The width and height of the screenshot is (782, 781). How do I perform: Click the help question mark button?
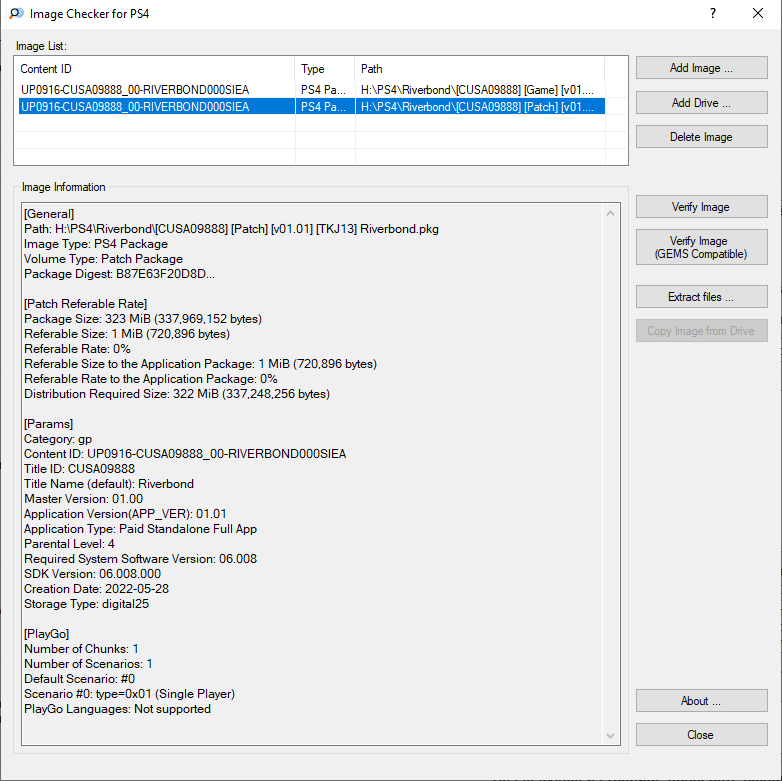pyautogui.click(x=713, y=13)
